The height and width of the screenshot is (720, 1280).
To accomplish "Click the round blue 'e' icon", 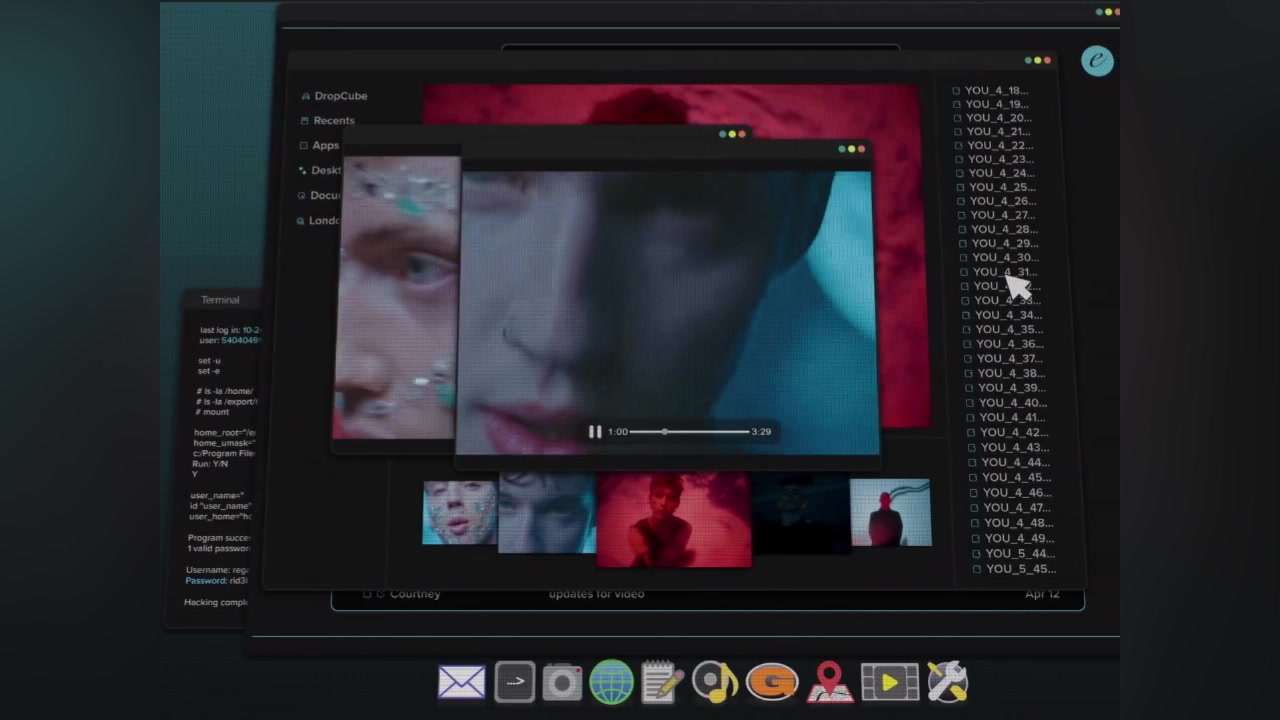I will coord(1097,61).
